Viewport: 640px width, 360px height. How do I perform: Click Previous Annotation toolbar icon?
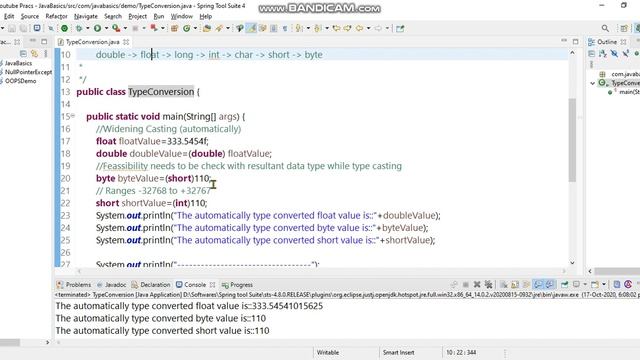tap(318, 28)
